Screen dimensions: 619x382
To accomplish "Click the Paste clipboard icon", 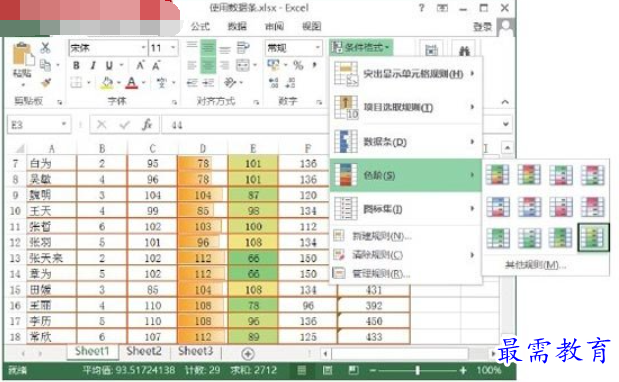I will pos(23,54).
